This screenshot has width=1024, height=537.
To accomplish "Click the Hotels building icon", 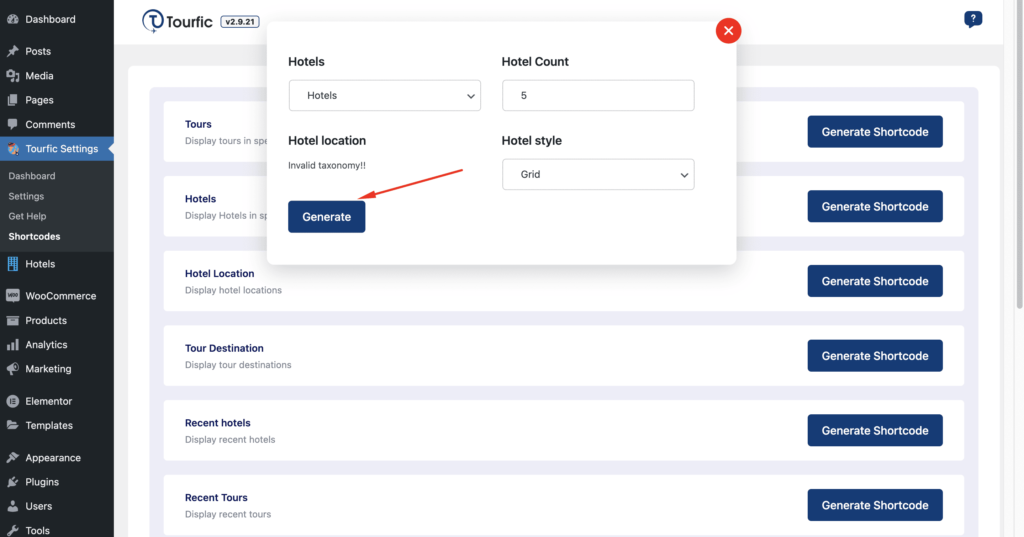I will [12, 264].
